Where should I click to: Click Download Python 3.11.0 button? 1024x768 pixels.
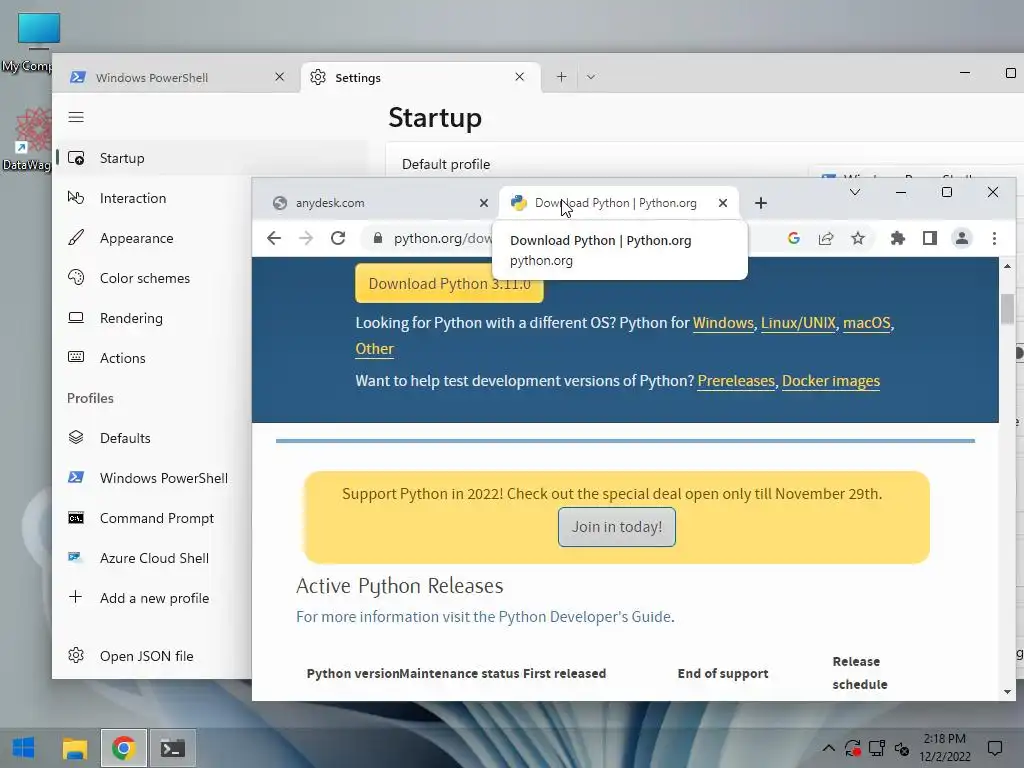click(x=449, y=283)
